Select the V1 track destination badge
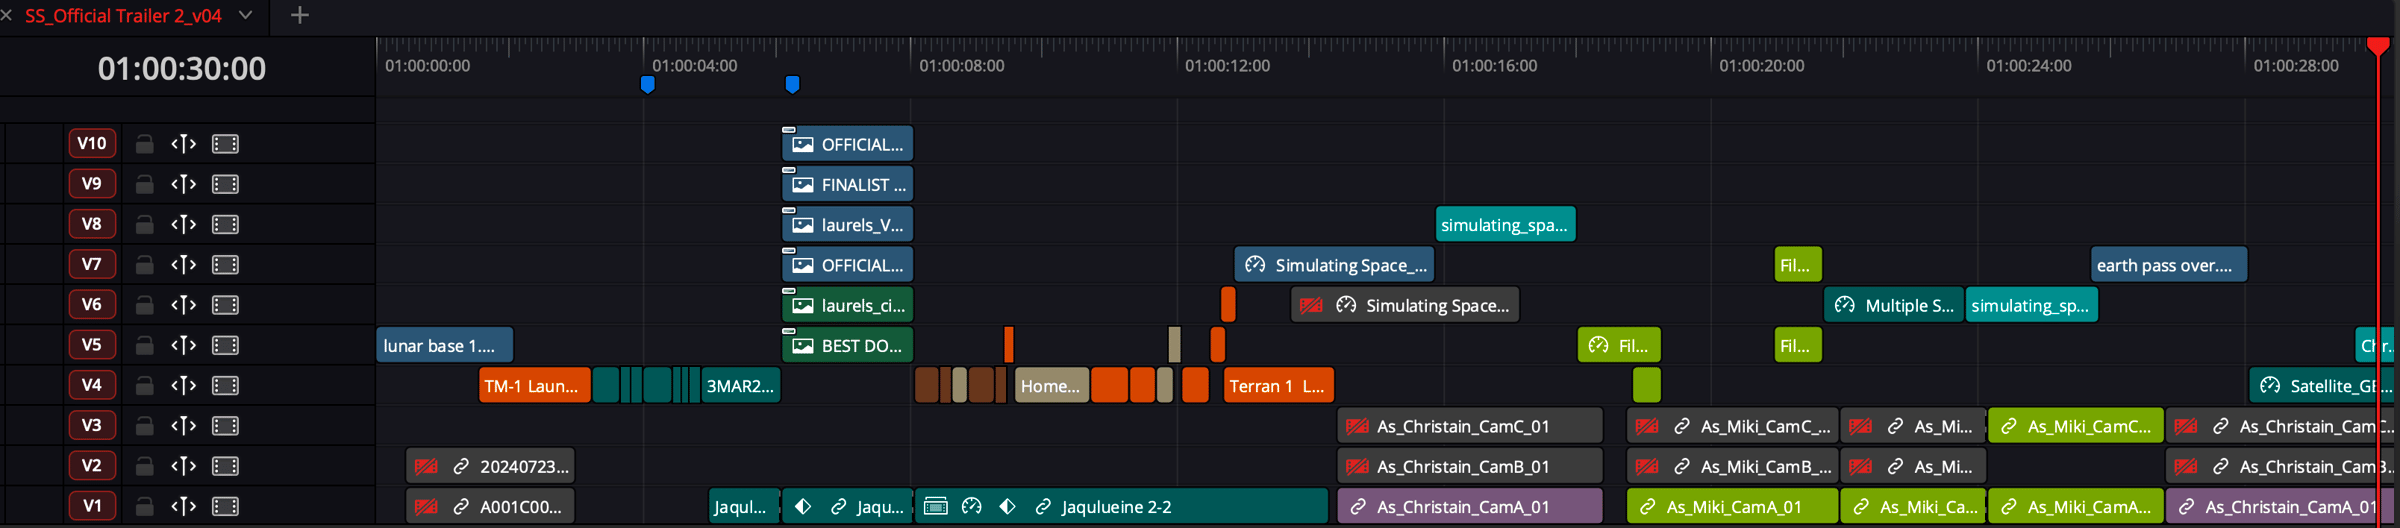Image resolution: width=2400 pixels, height=528 pixels. [x=92, y=506]
